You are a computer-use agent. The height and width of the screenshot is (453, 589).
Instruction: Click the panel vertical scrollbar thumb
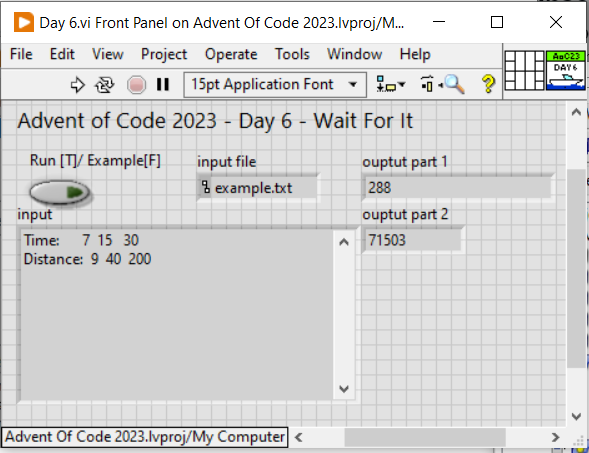click(x=576, y=269)
